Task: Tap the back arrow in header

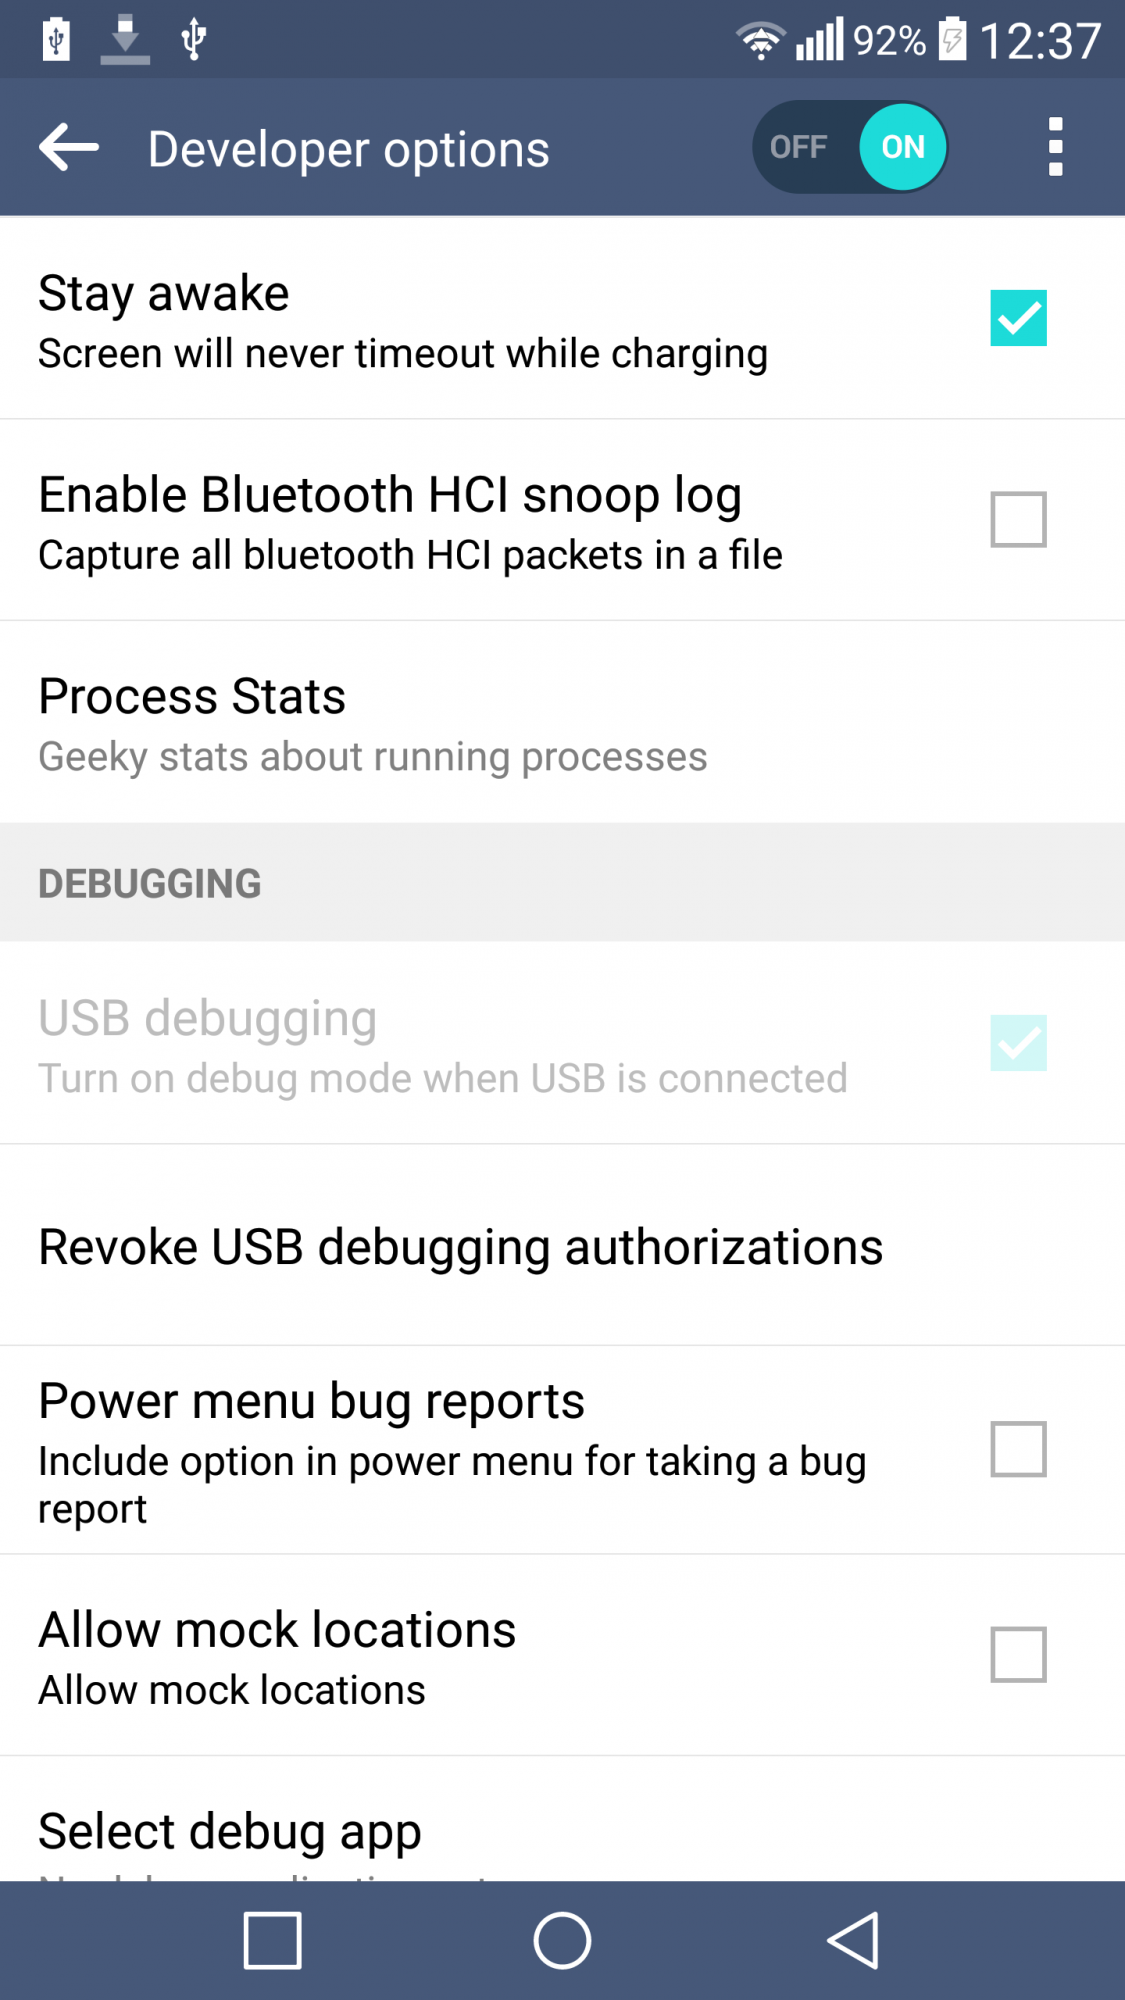Action: coord(69,148)
